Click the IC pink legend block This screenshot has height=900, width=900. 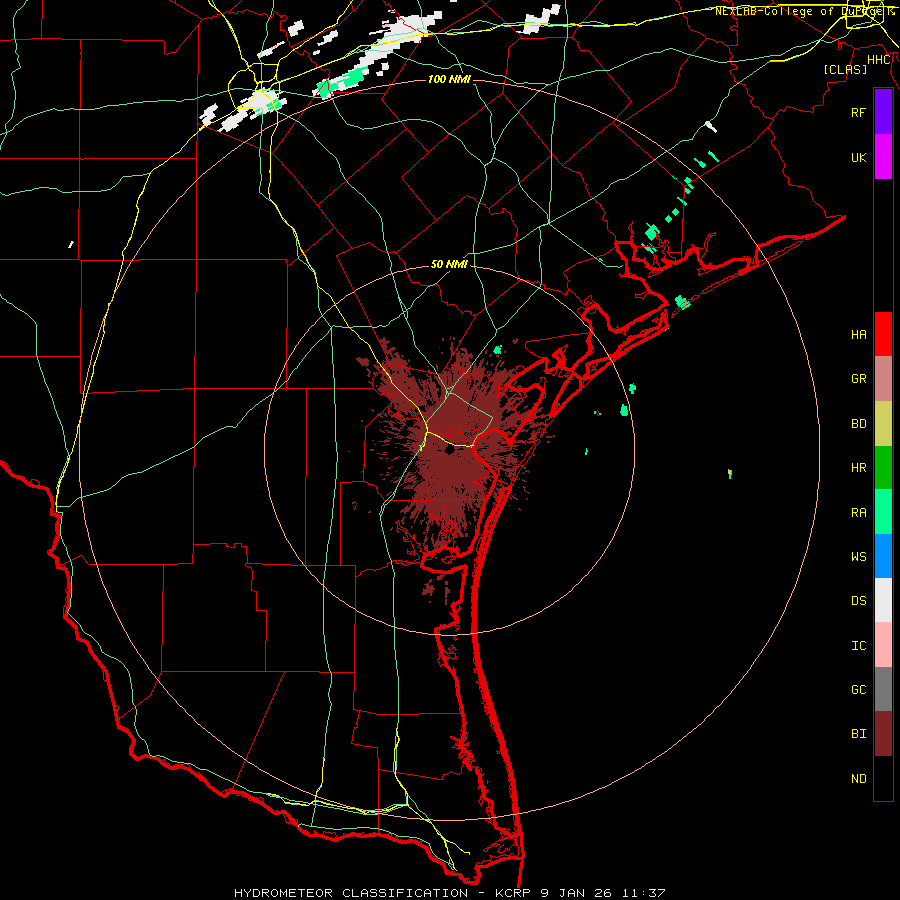point(883,645)
